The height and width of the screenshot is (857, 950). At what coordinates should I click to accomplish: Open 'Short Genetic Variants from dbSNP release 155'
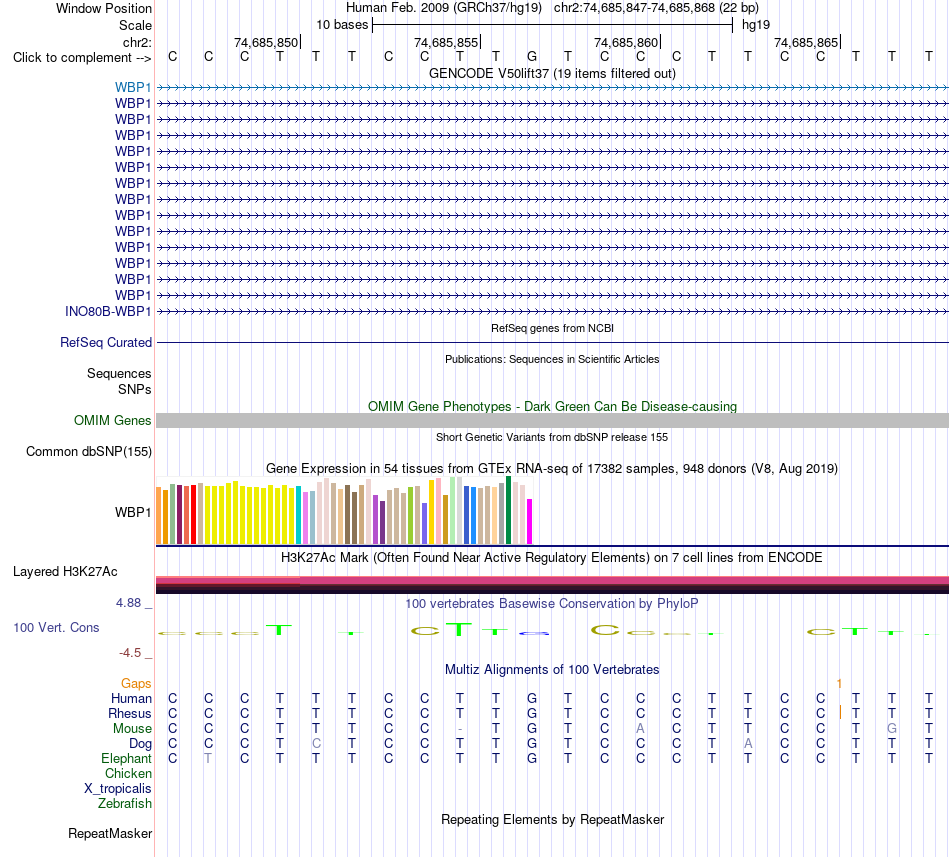(x=552, y=437)
